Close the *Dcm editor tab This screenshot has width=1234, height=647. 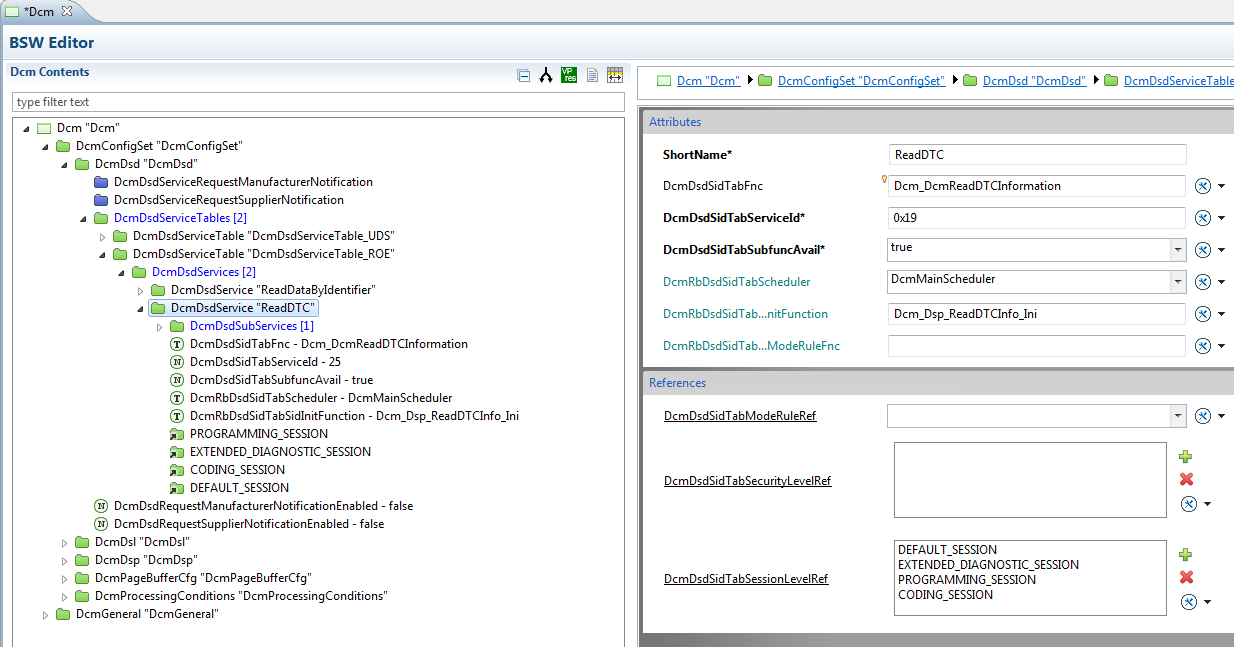67,10
